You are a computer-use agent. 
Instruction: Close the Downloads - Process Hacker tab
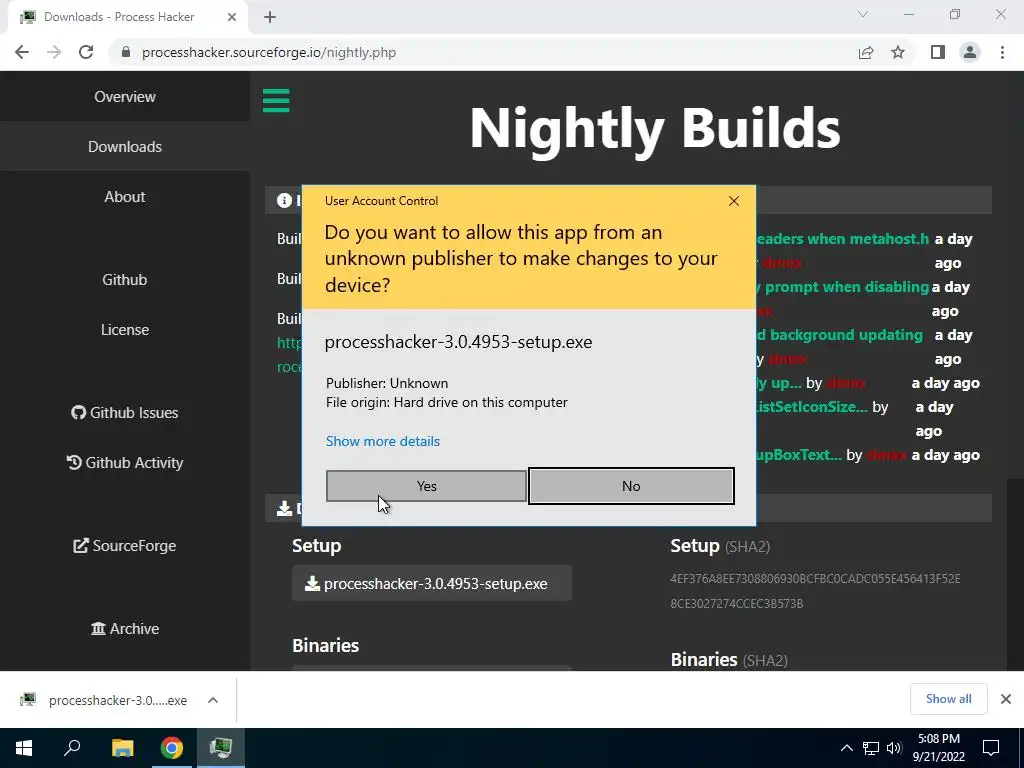tap(231, 17)
